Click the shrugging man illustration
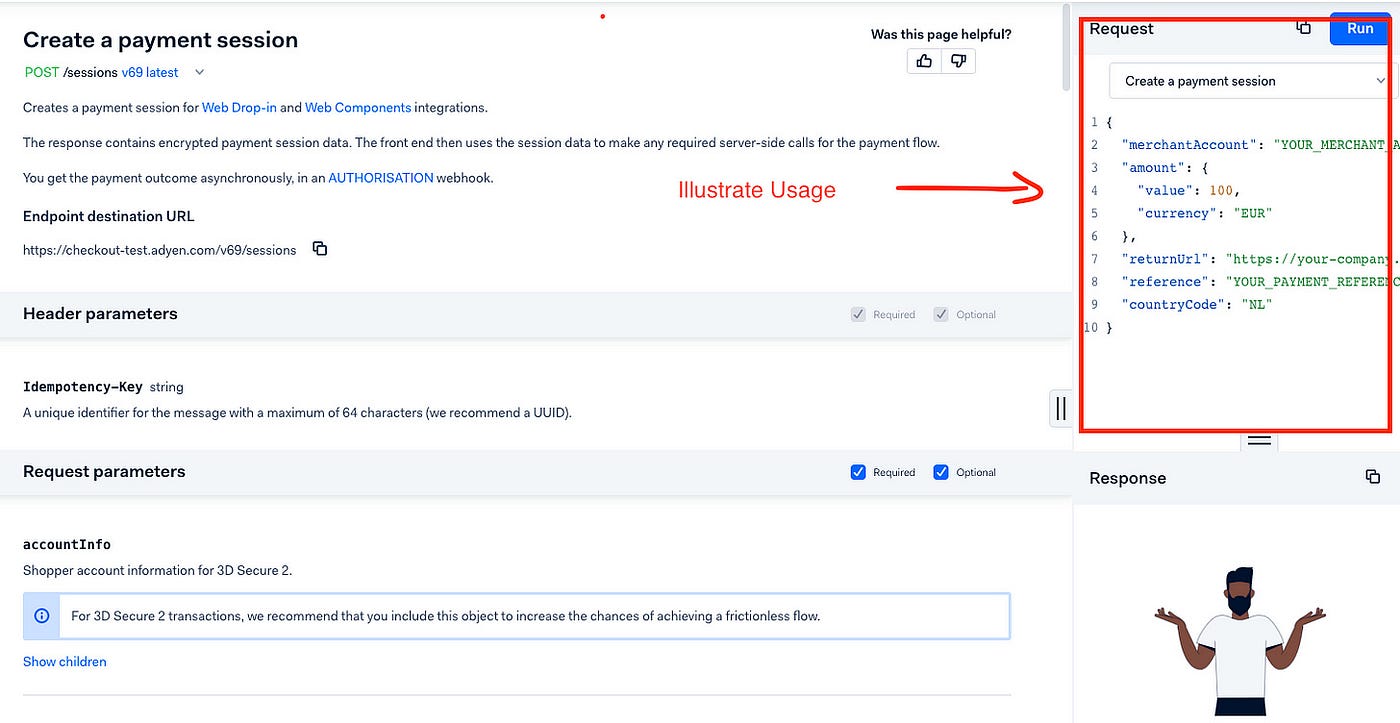 tap(1239, 643)
